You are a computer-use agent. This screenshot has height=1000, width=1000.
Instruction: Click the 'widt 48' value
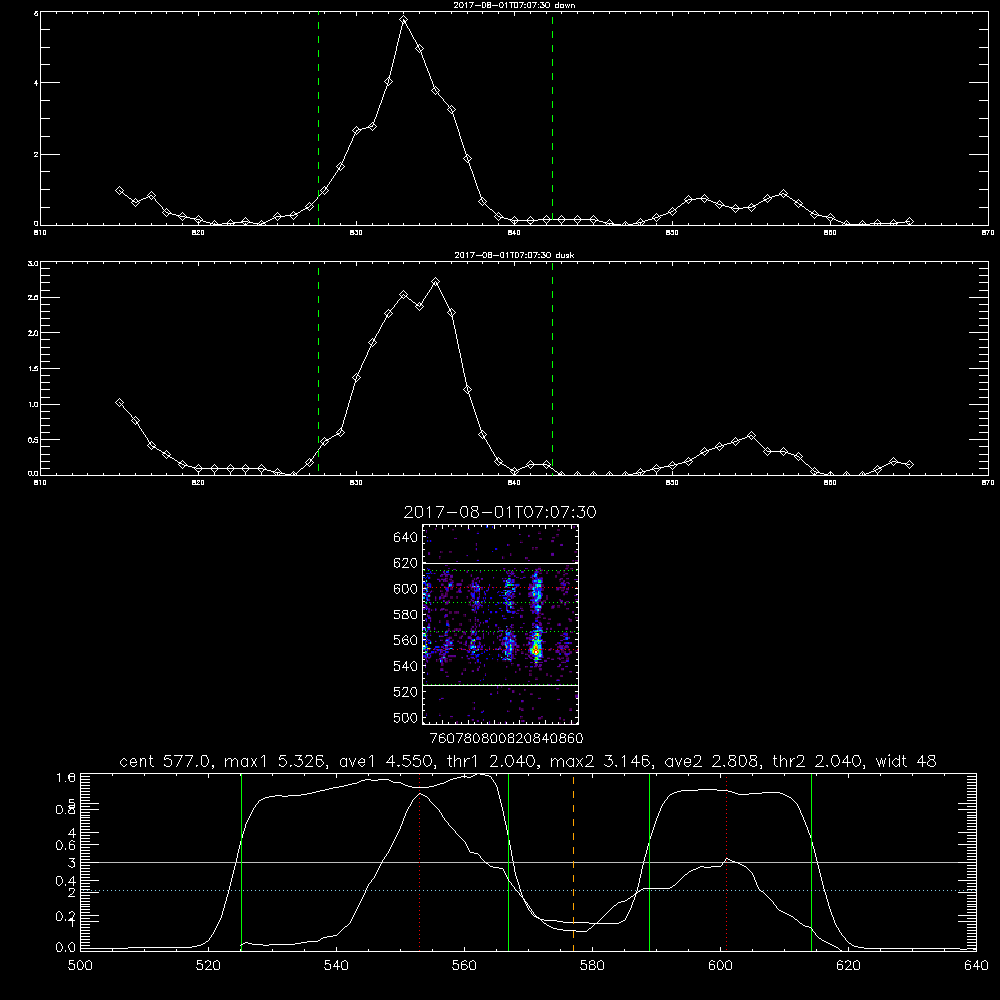906,761
